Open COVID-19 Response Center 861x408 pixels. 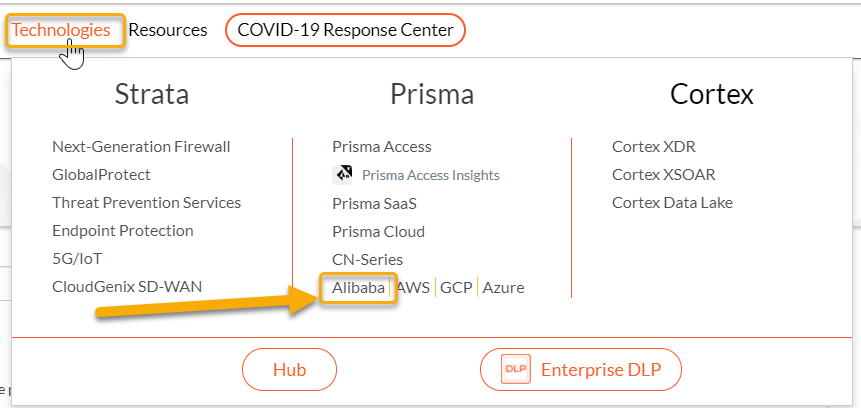coord(345,30)
